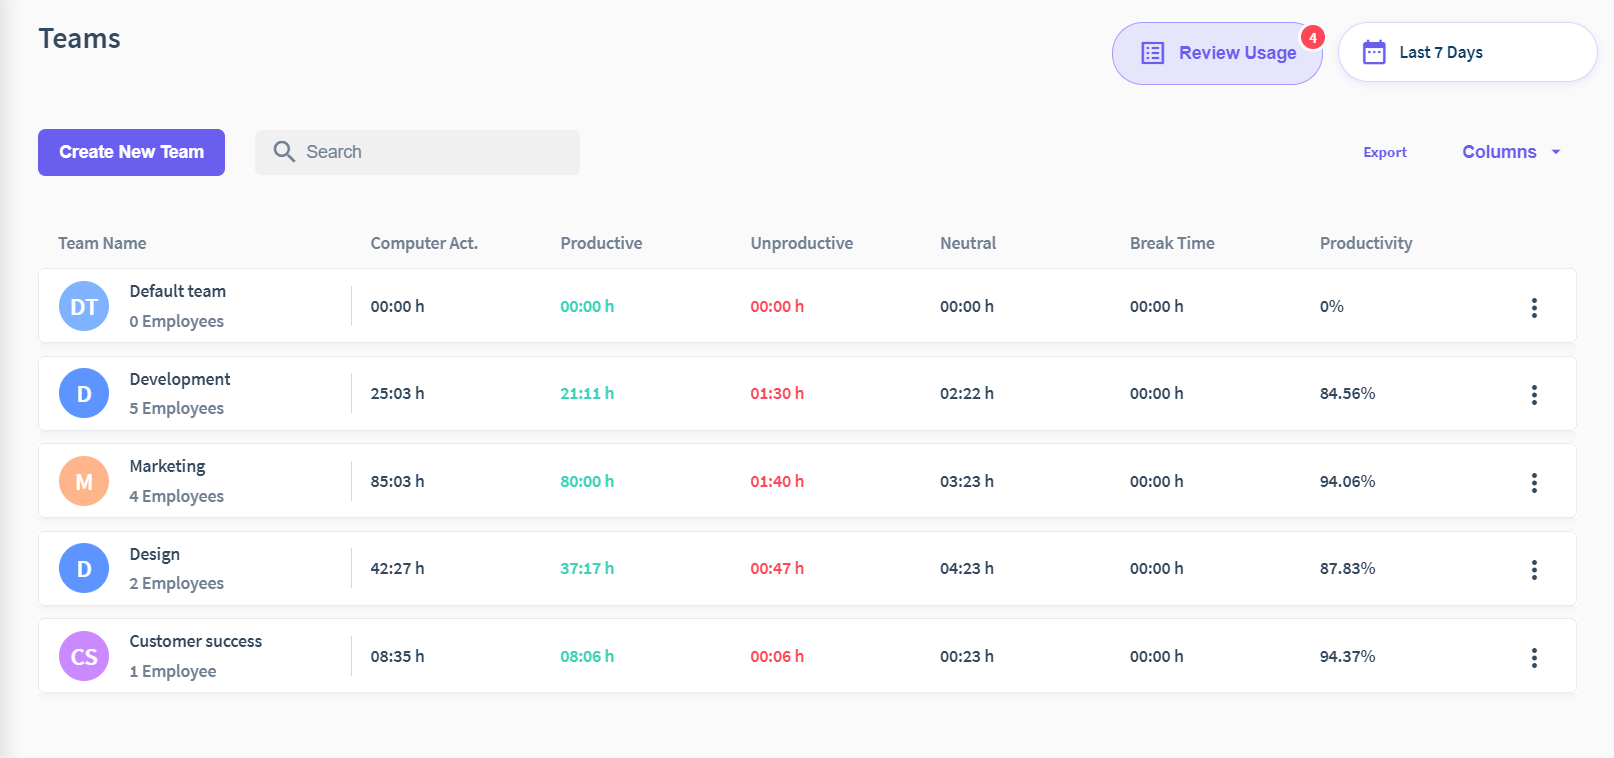
Task: Export the teams table
Action: [1385, 152]
